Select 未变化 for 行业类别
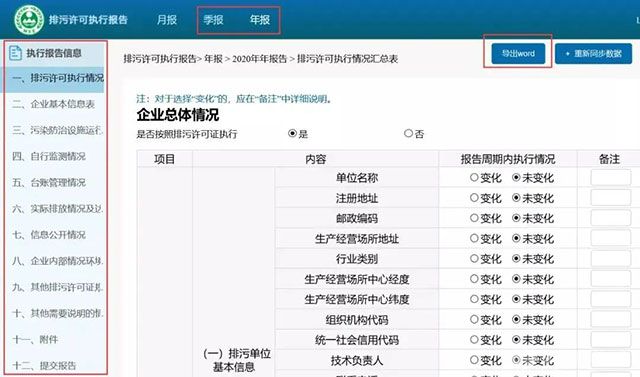Image resolution: width=640 pixels, height=377 pixels. 516,259
